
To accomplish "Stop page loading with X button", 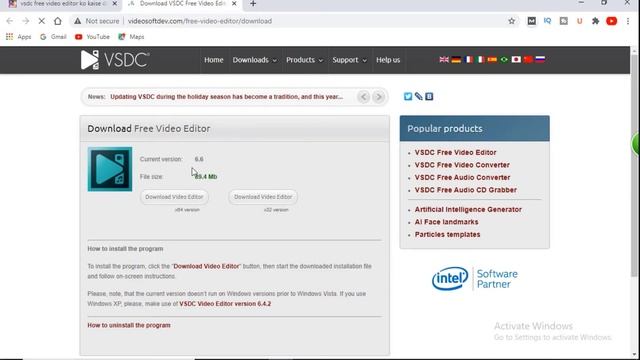I will coord(41,21).
